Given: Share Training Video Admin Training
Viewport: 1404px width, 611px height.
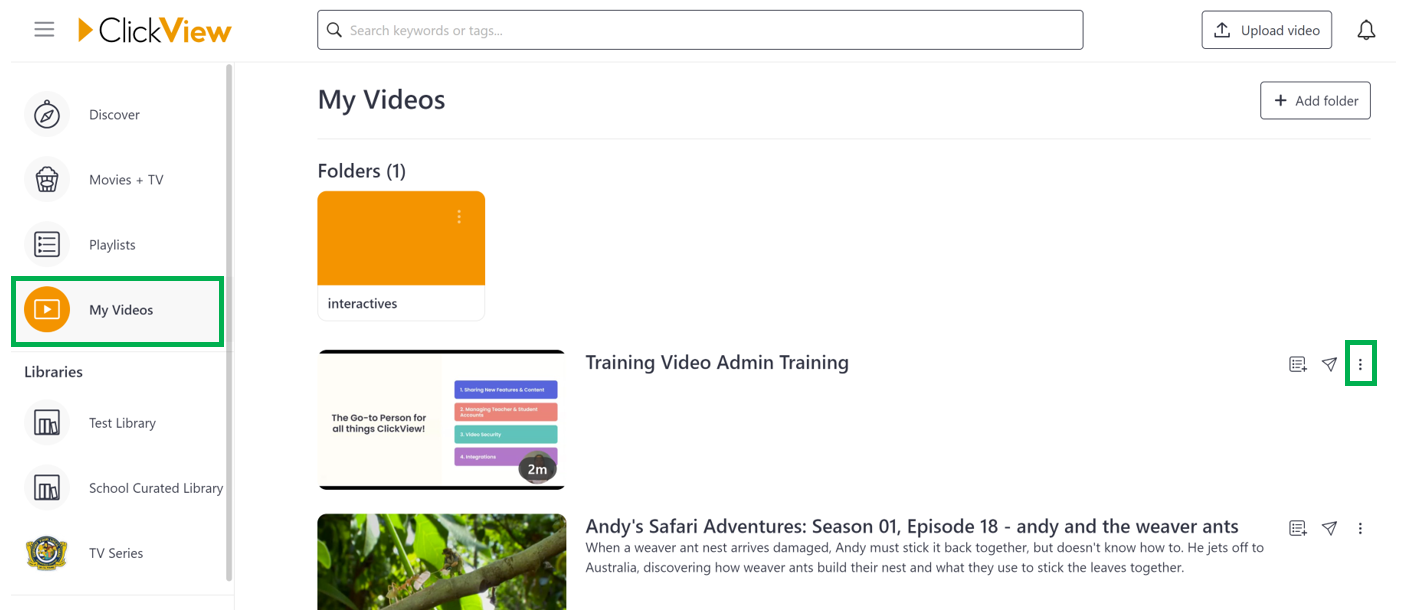Looking at the screenshot, I should point(1329,364).
